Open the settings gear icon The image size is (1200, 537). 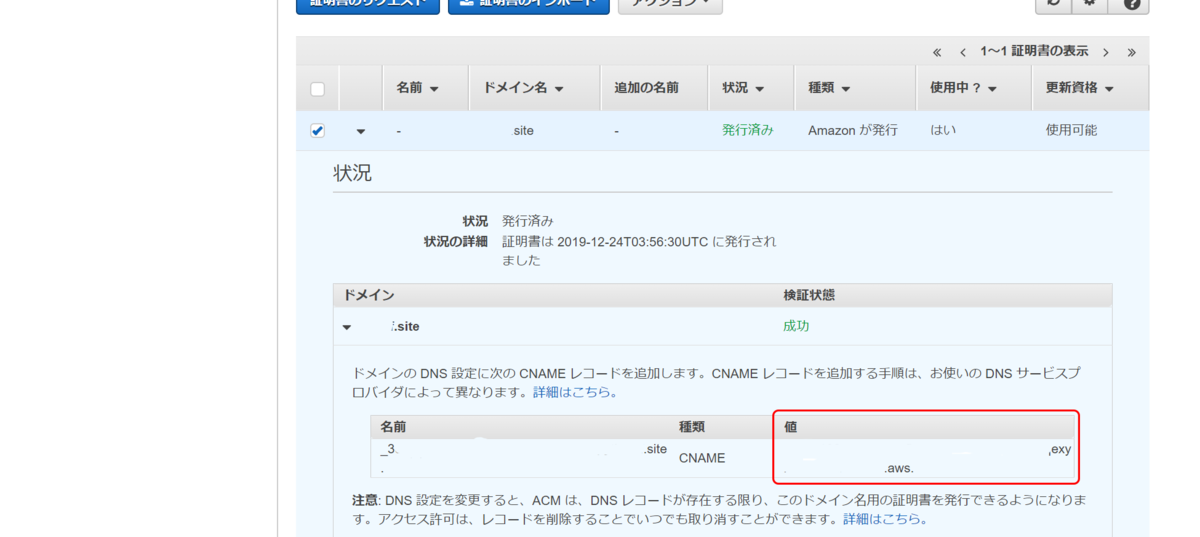[1091, 3]
